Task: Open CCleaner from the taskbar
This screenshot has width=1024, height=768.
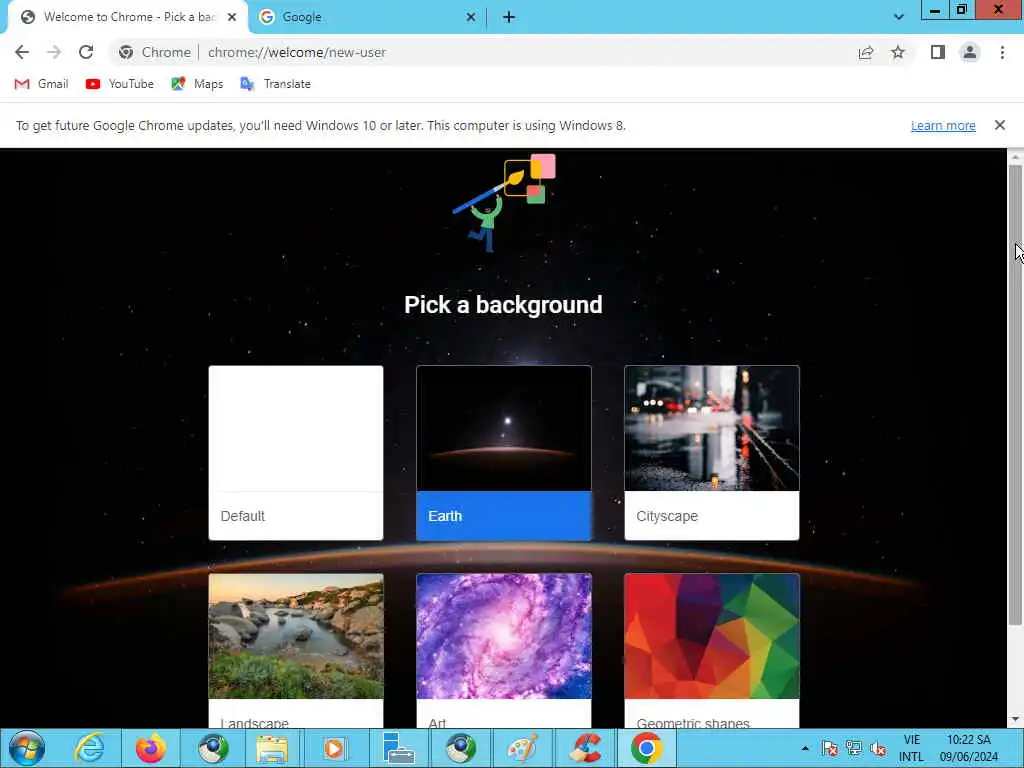Action: 585,748
